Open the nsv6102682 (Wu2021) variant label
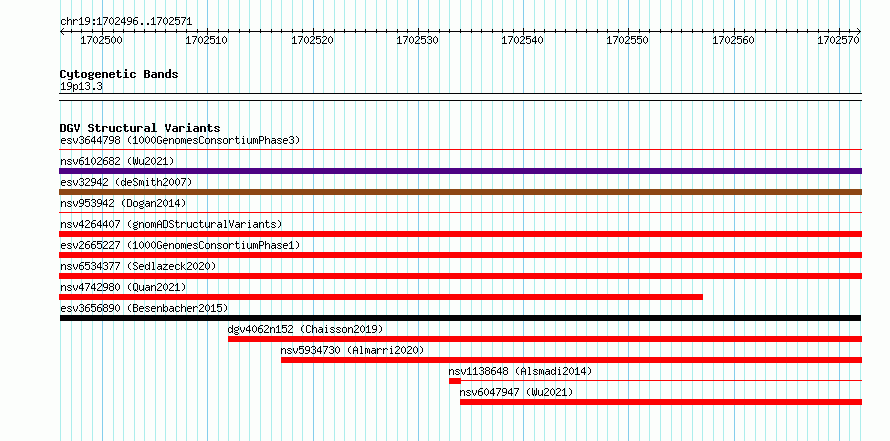The image size is (890, 441). click(x=117, y=161)
